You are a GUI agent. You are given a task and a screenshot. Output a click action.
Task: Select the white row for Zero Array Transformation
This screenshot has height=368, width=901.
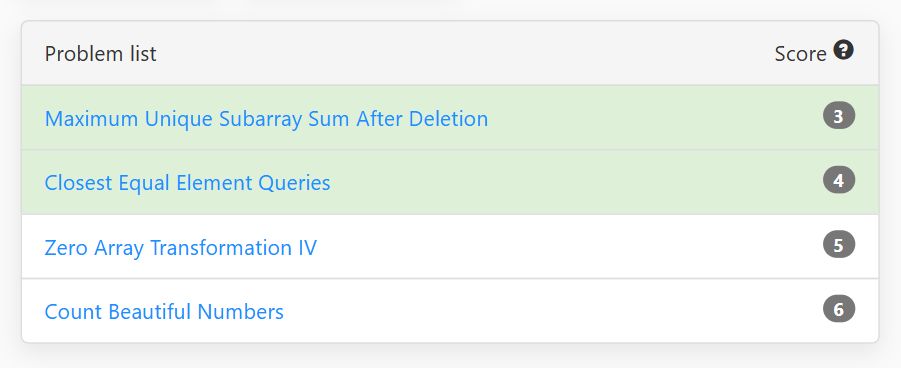click(x=450, y=247)
